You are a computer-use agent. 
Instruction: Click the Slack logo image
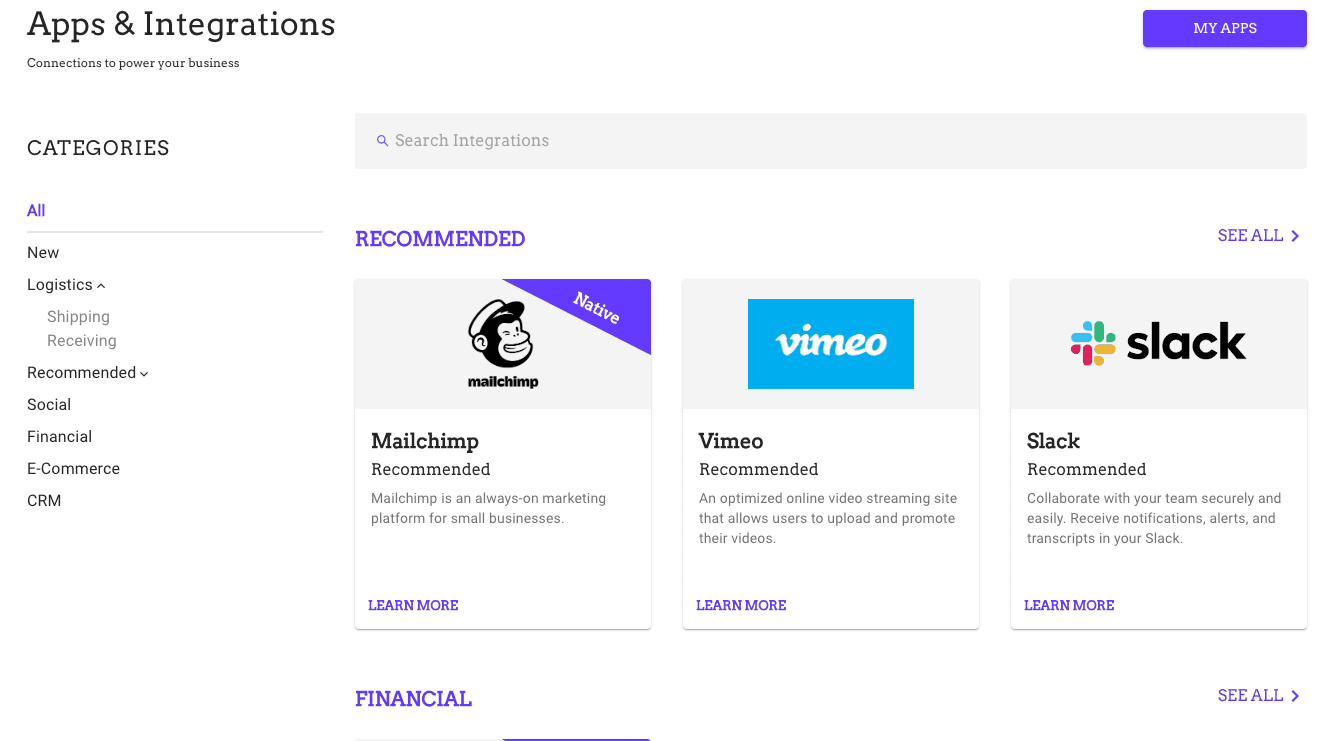point(1158,343)
